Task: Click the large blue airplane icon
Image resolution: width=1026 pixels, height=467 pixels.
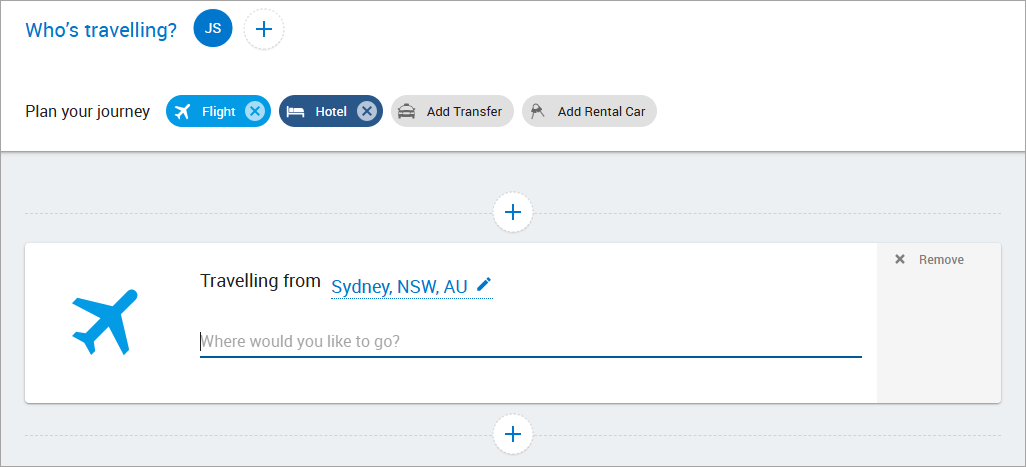Action: click(x=105, y=322)
